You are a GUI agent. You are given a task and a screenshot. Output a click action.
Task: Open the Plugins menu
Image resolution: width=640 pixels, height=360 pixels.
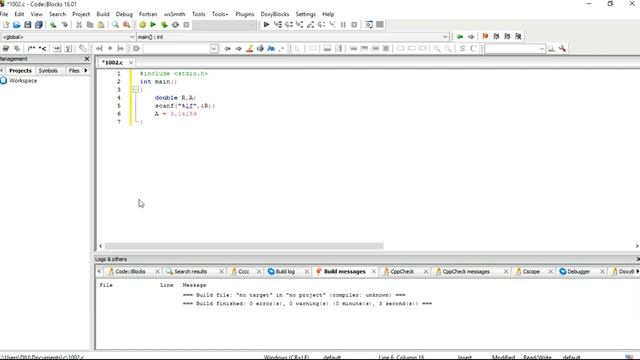[244, 14]
